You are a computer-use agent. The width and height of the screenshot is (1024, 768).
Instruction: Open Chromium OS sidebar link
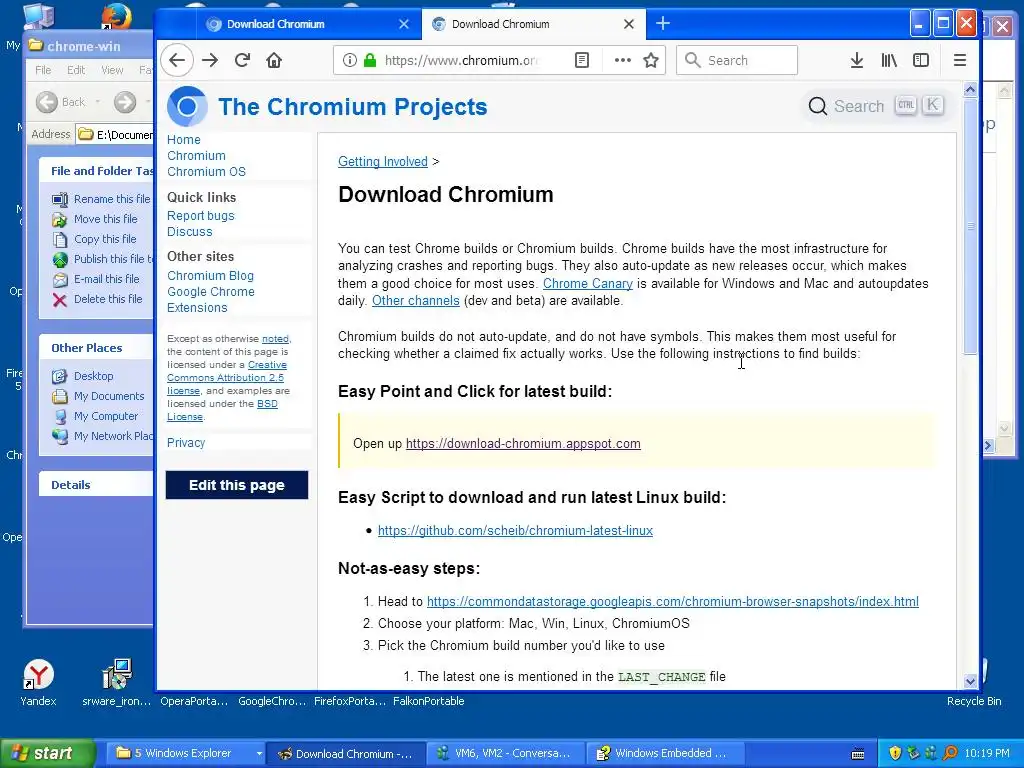206,172
